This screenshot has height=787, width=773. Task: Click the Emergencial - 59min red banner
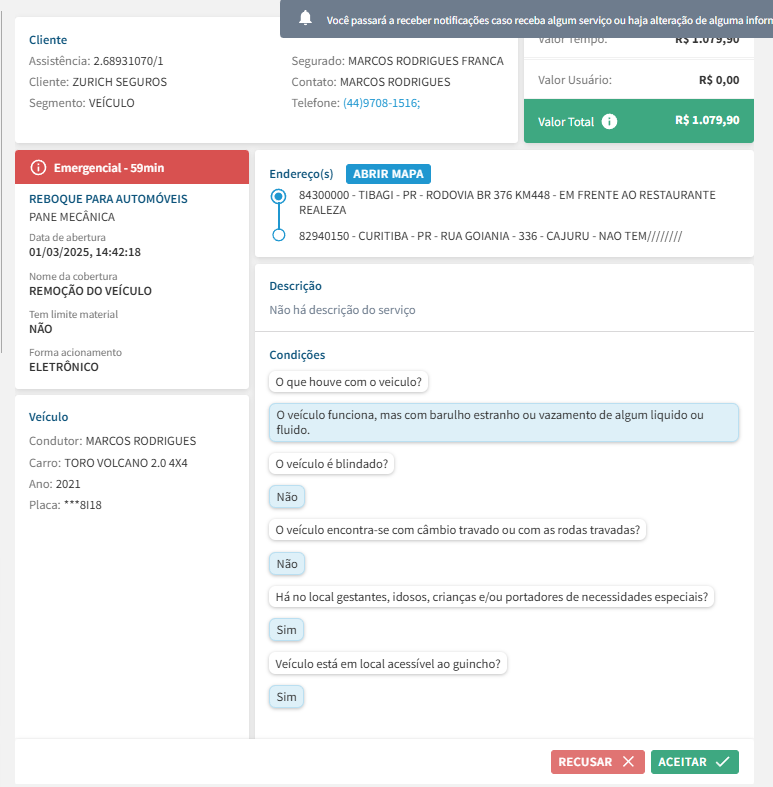pos(132,167)
